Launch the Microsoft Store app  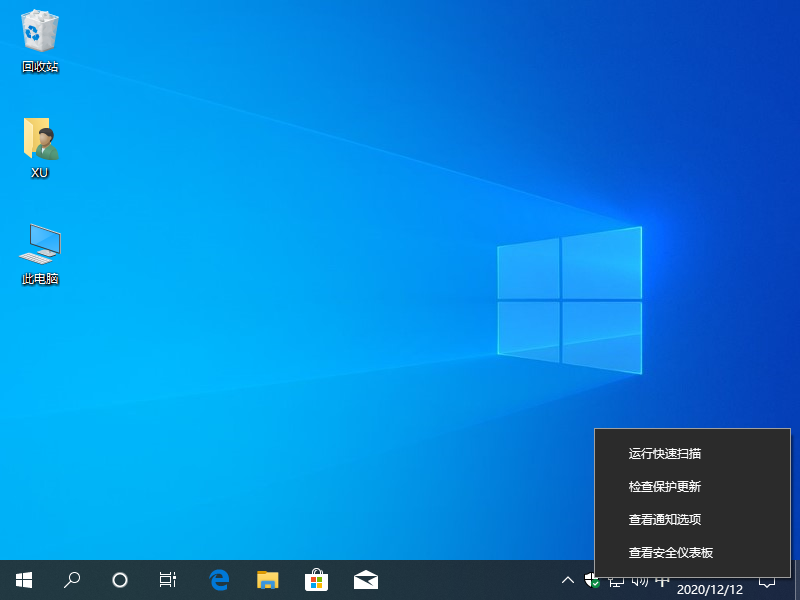[x=317, y=580]
